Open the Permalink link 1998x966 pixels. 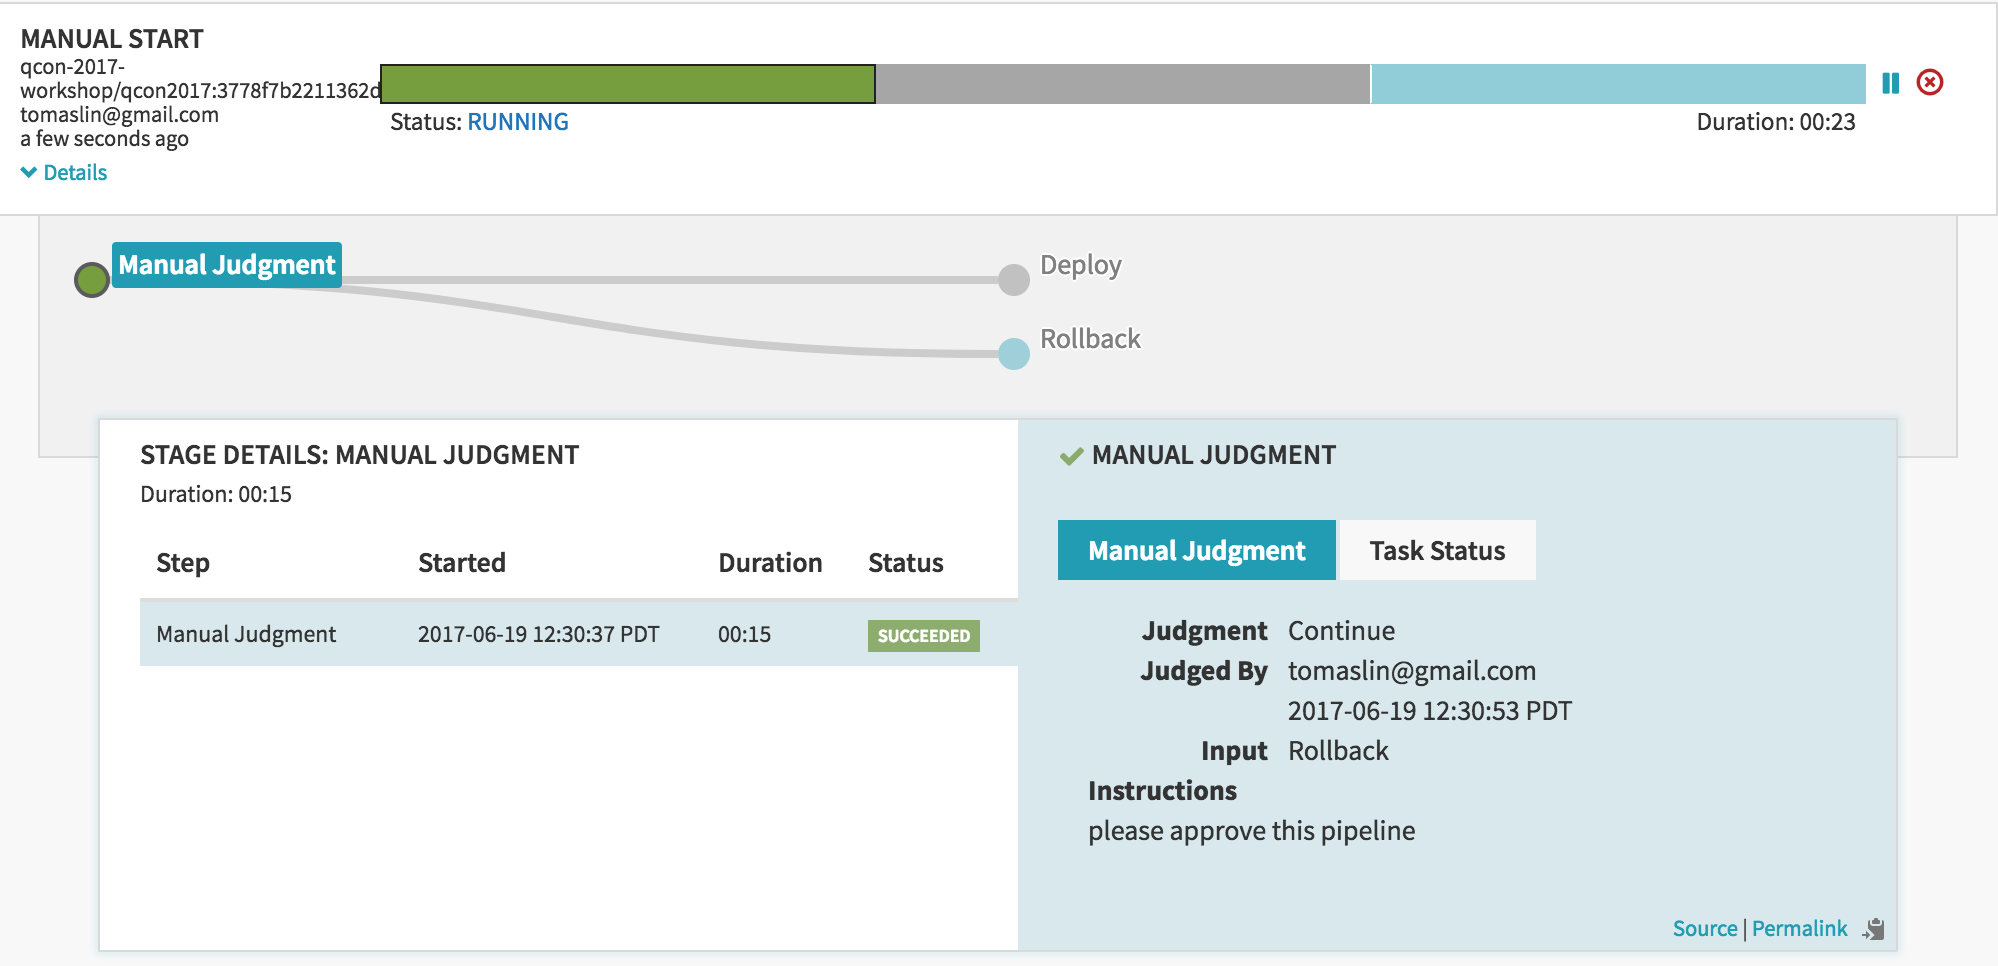coord(1799,929)
